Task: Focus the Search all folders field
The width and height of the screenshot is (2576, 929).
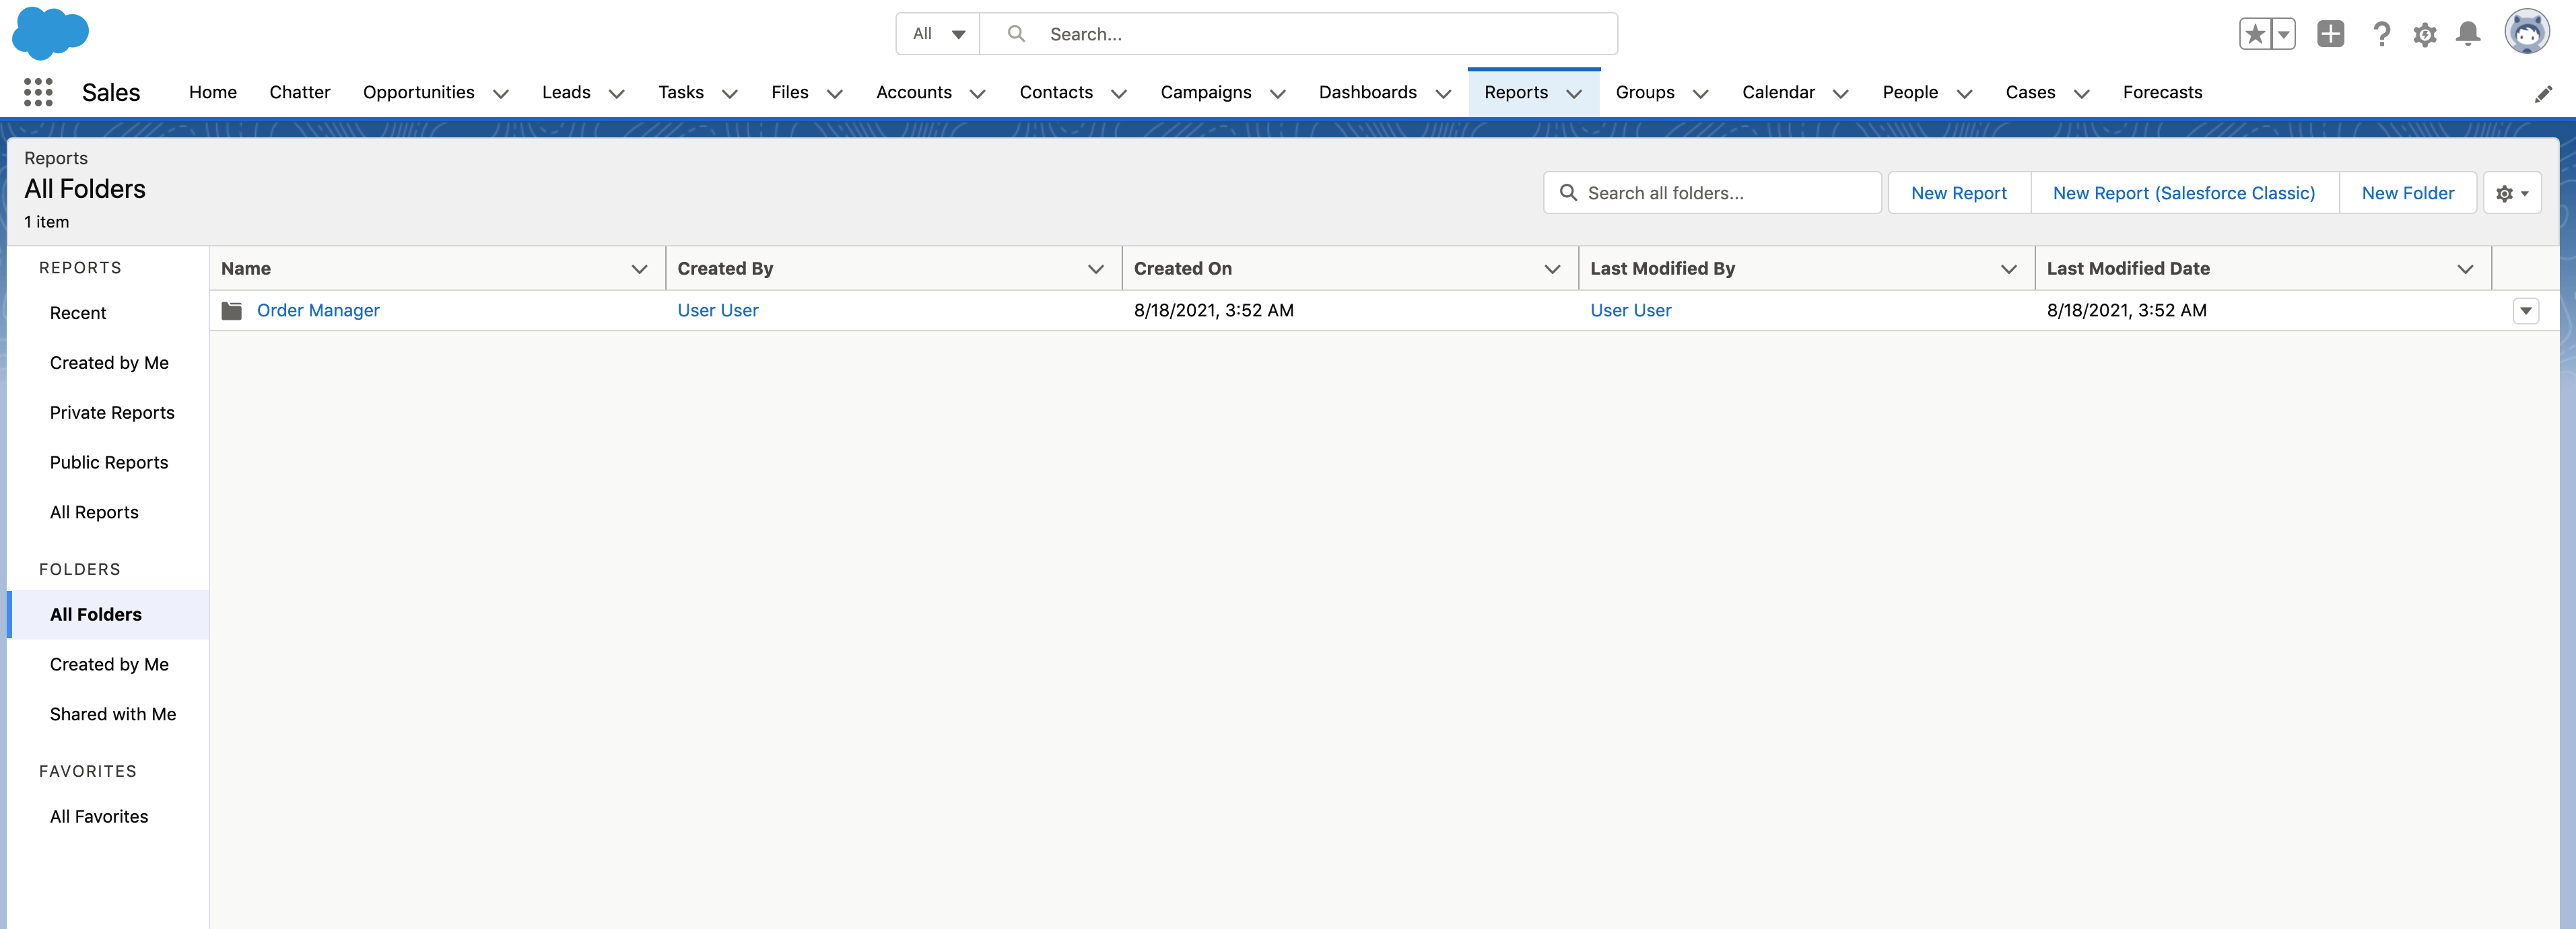Action: (x=1712, y=193)
